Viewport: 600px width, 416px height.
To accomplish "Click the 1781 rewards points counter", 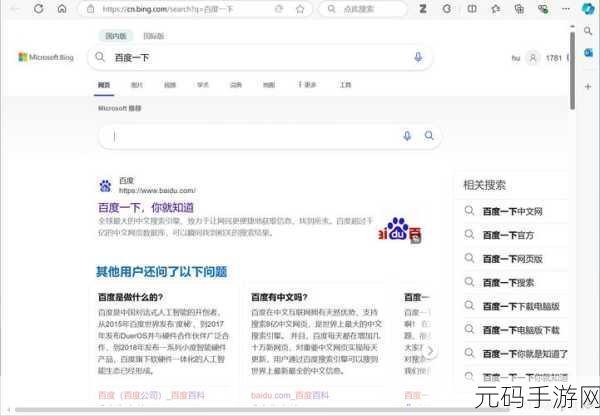I will (x=554, y=58).
